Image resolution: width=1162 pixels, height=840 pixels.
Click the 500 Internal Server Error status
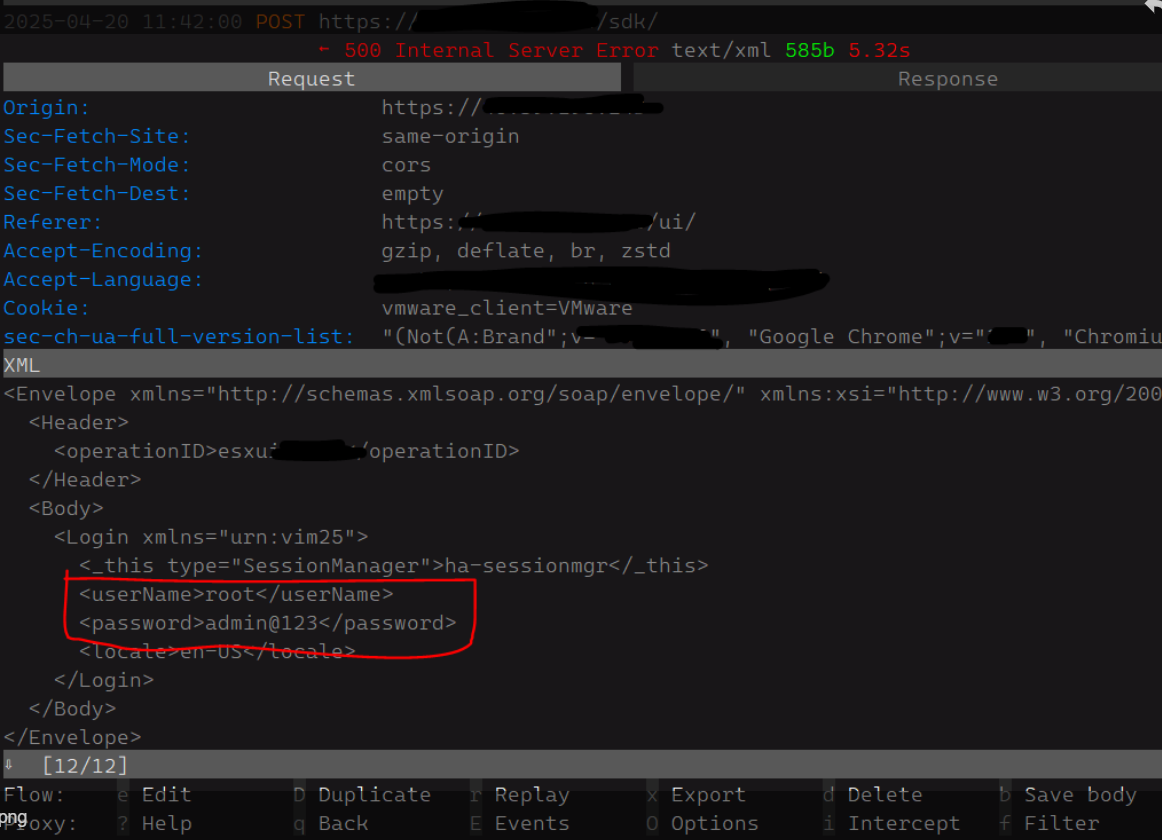coord(501,50)
